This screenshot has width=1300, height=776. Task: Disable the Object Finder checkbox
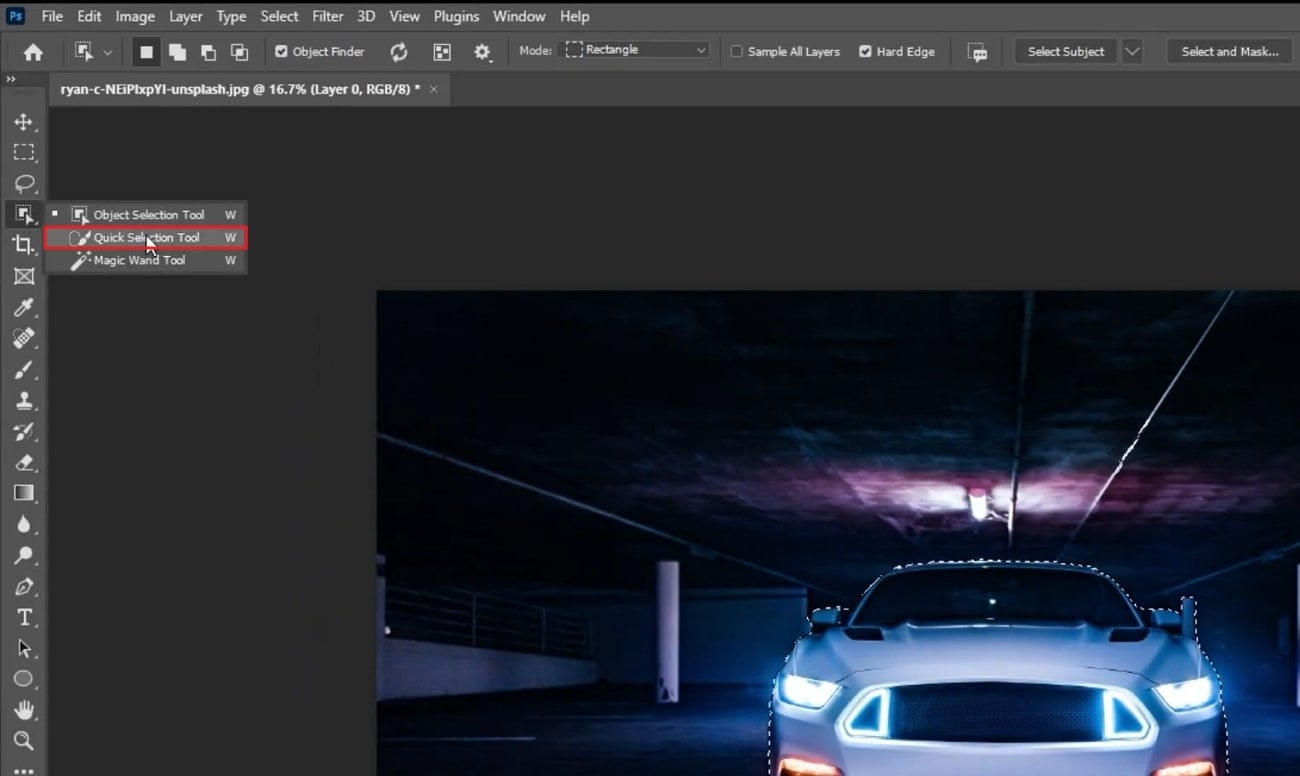(281, 52)
